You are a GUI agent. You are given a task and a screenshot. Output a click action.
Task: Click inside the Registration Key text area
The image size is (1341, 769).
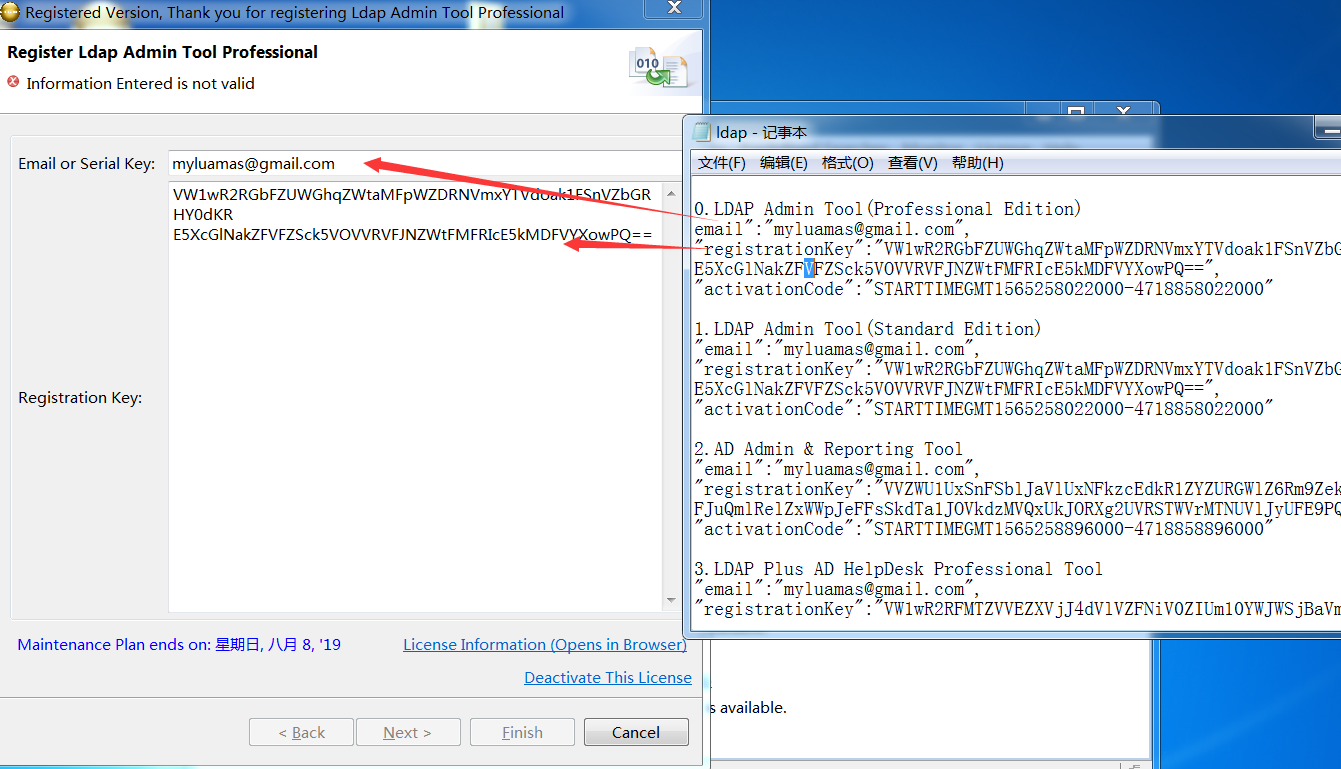pos(416,397)
